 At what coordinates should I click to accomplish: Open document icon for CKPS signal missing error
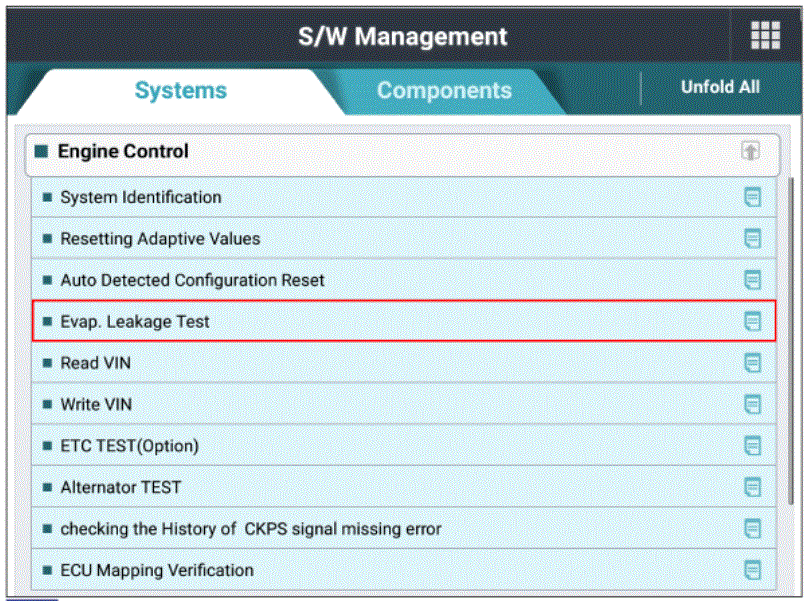[x=752, y=529]
